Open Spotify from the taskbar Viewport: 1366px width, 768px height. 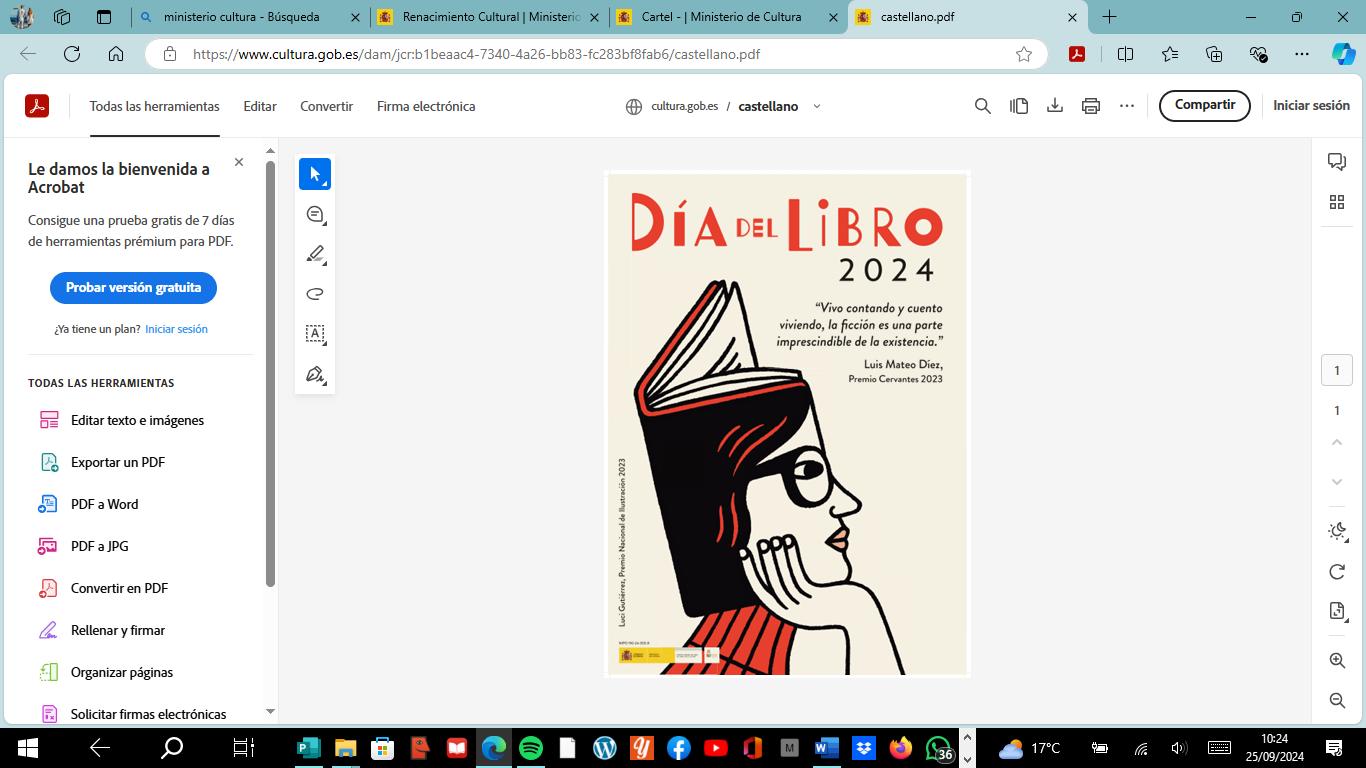(x=531, y=748)
